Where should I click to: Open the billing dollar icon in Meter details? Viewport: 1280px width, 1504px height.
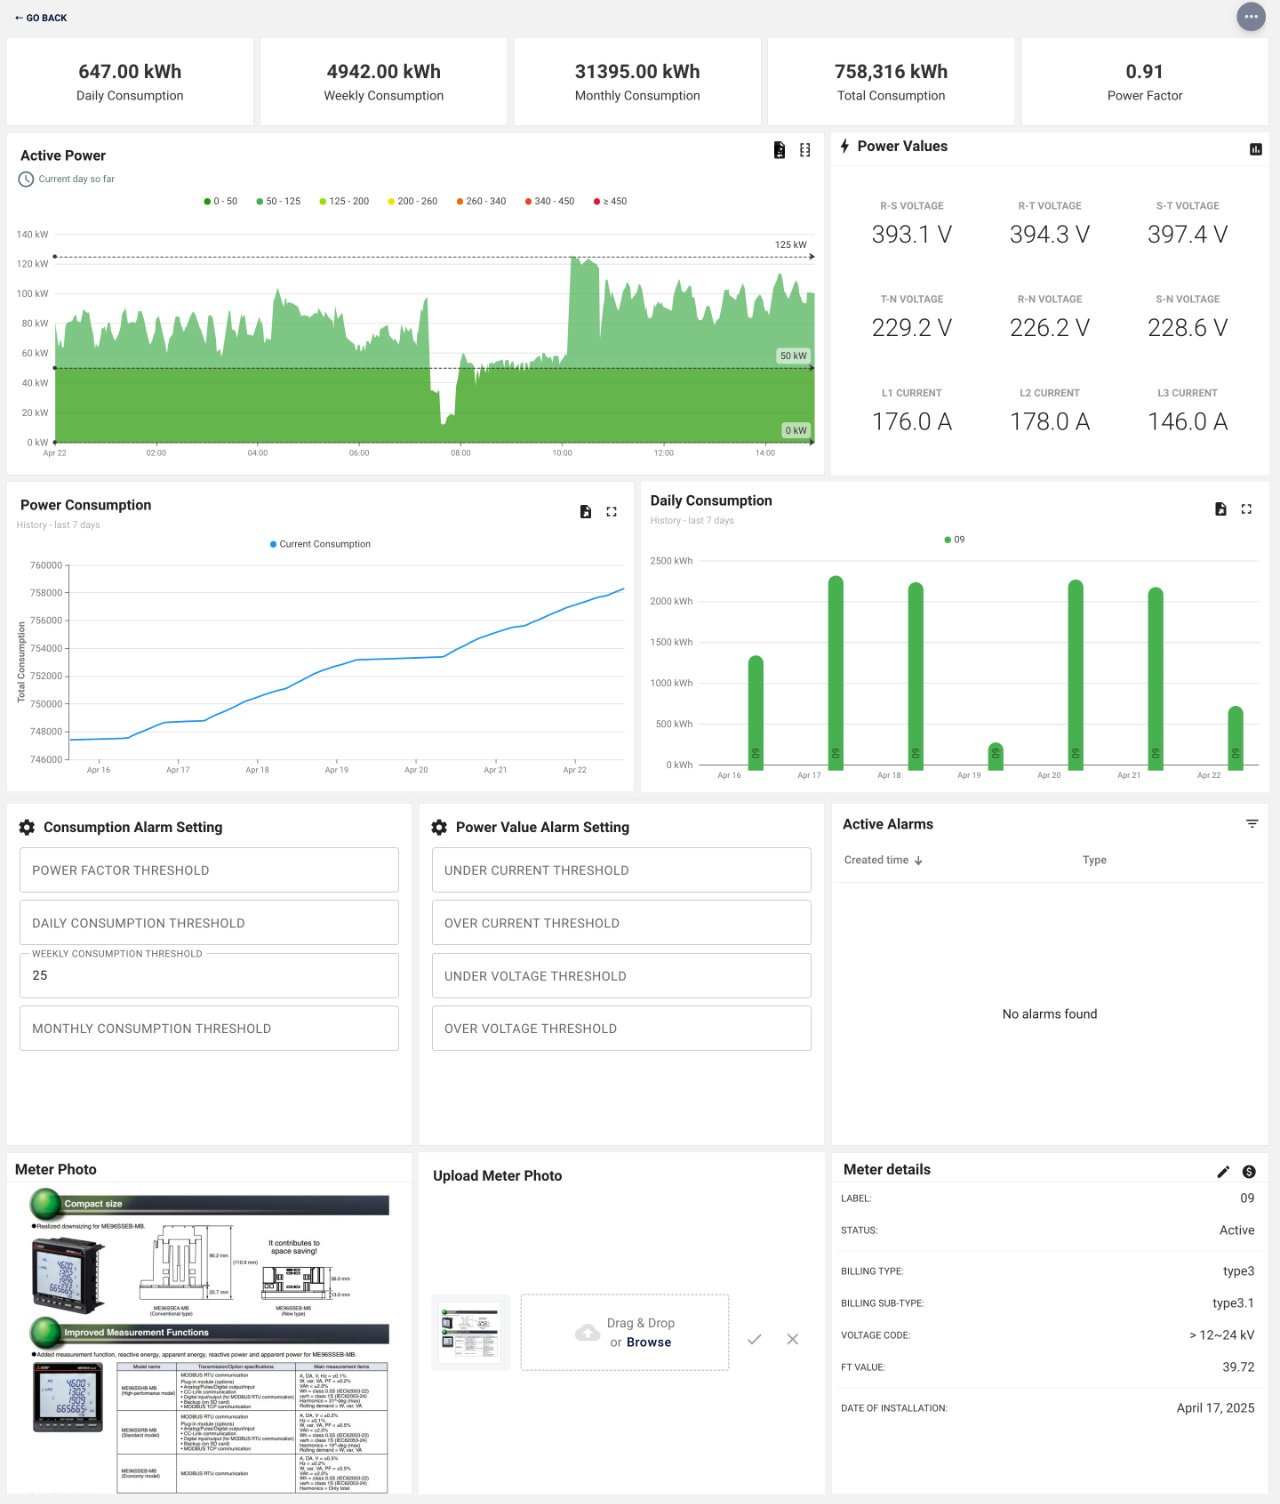point(1249,1171)
